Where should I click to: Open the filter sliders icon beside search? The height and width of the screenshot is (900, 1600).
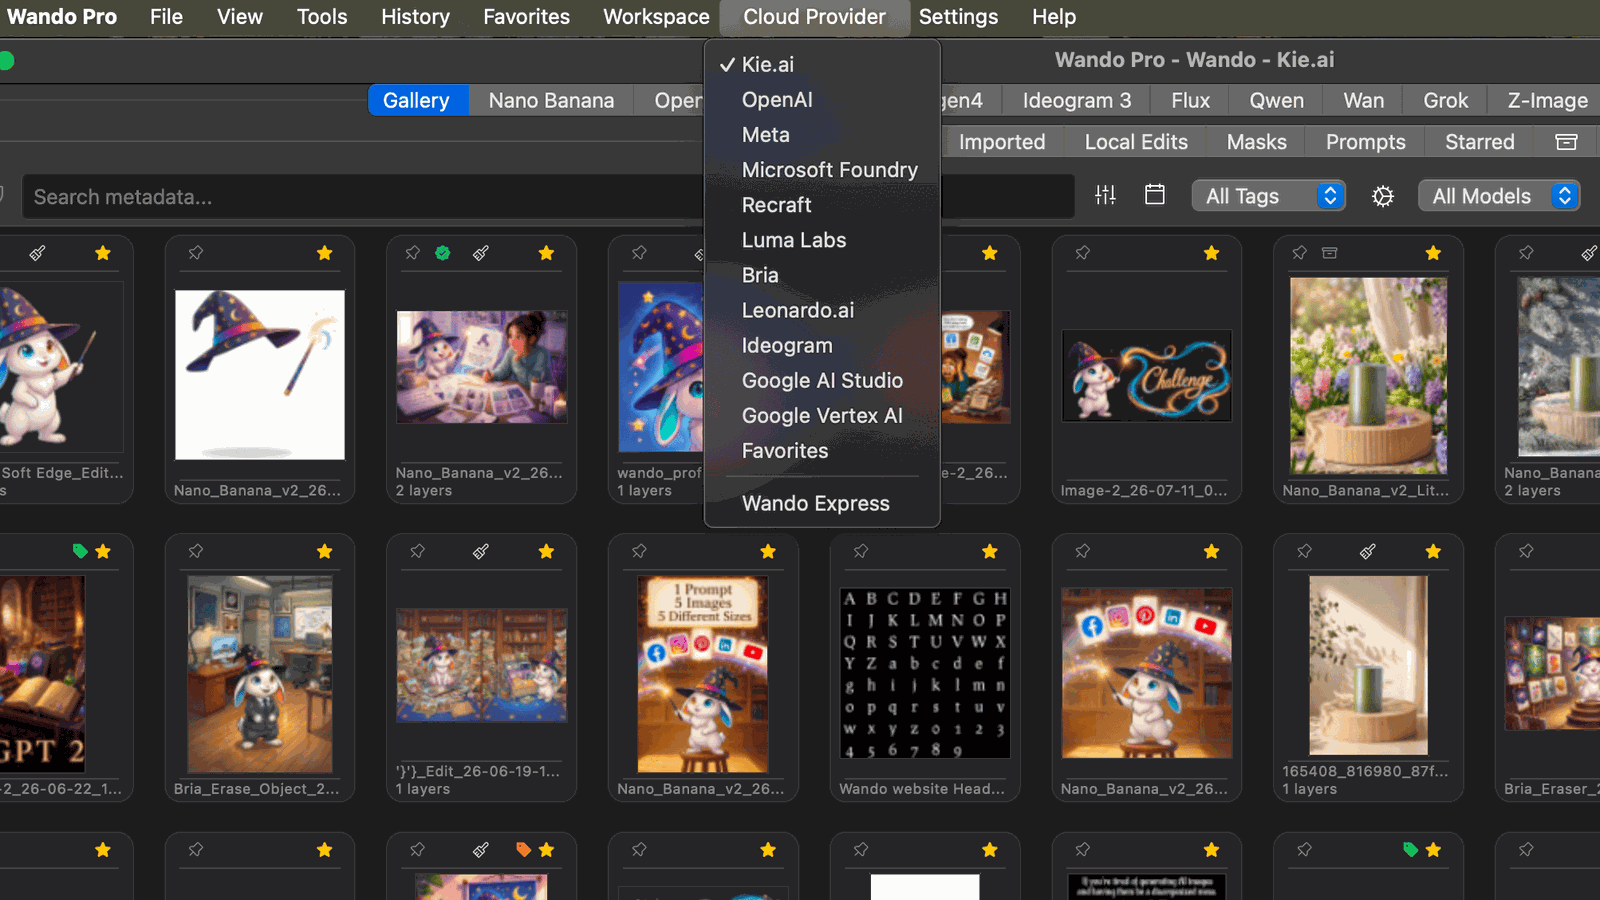[x=1105, y=195]
